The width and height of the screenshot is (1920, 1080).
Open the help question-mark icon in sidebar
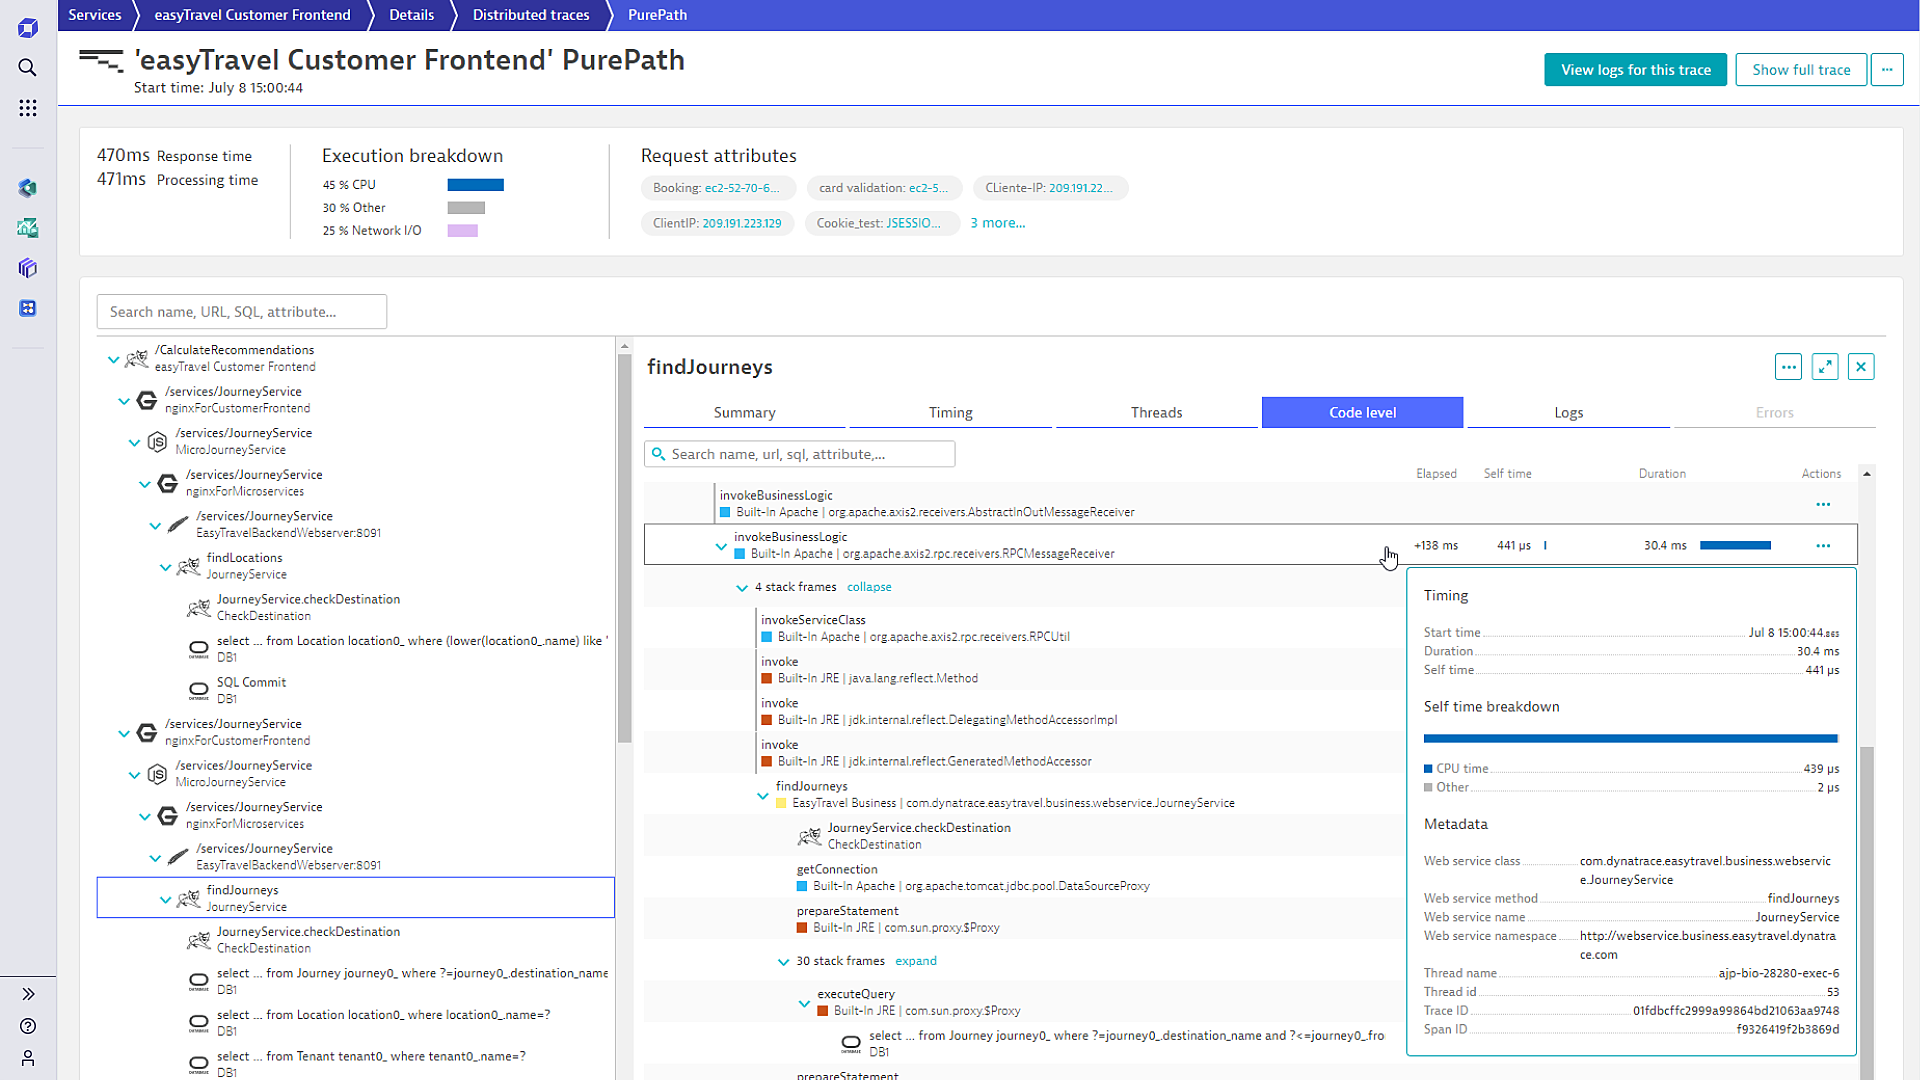tap(28, 1026)
